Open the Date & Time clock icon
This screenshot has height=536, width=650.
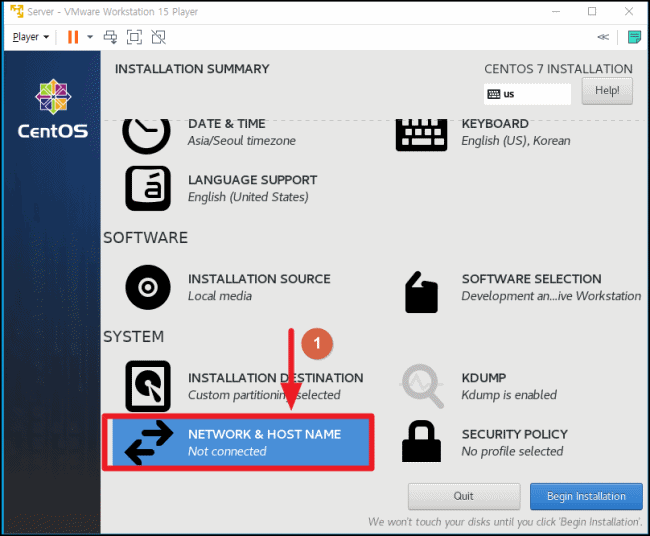(x=146, y=136)
